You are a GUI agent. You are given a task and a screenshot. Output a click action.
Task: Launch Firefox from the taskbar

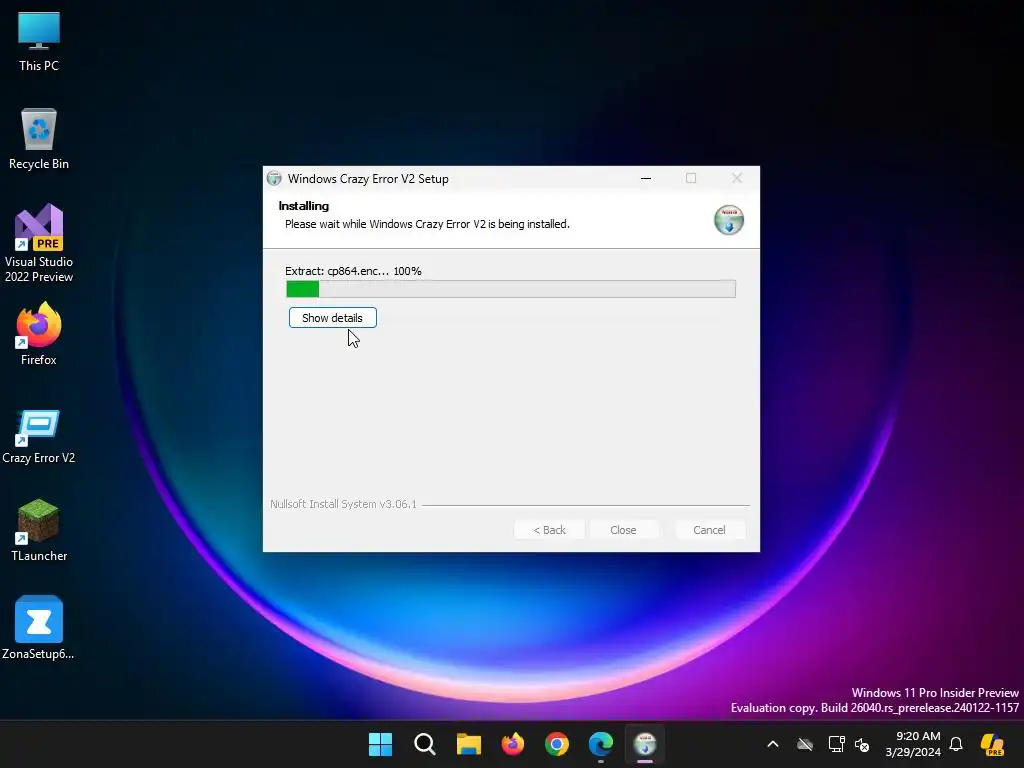click(513, 744)
